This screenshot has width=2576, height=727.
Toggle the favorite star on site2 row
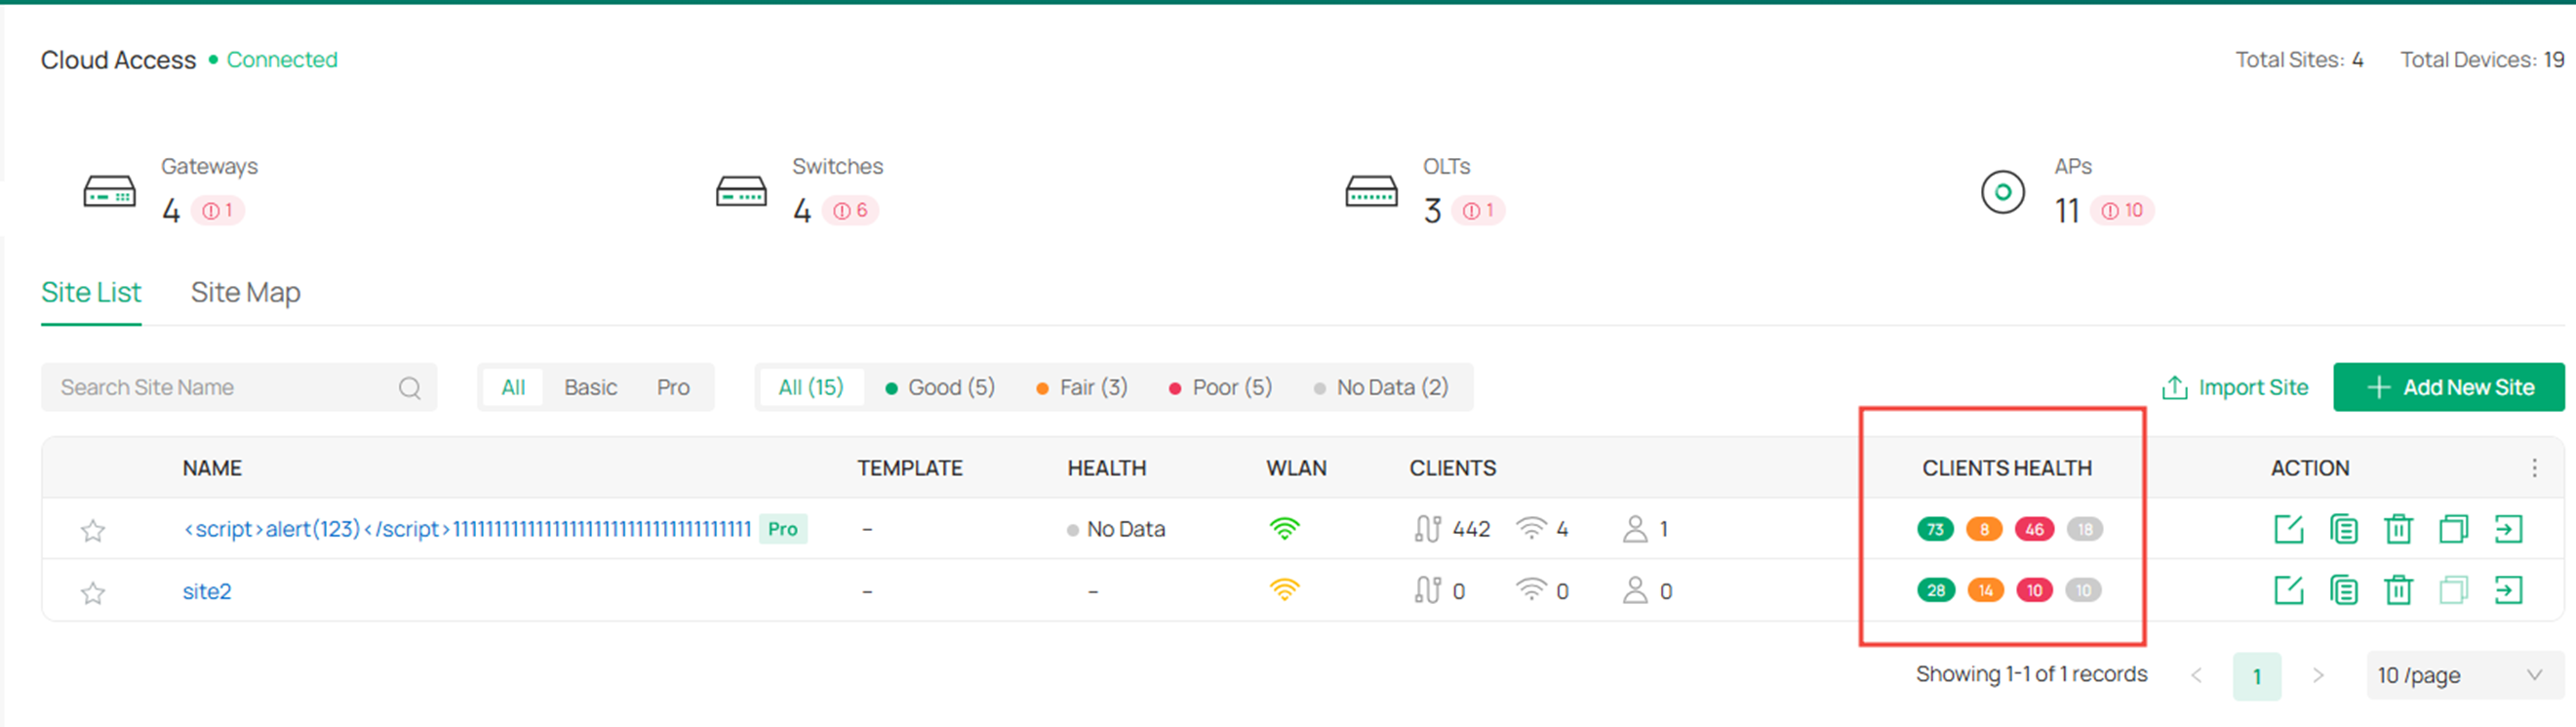(x=92, y=591)
